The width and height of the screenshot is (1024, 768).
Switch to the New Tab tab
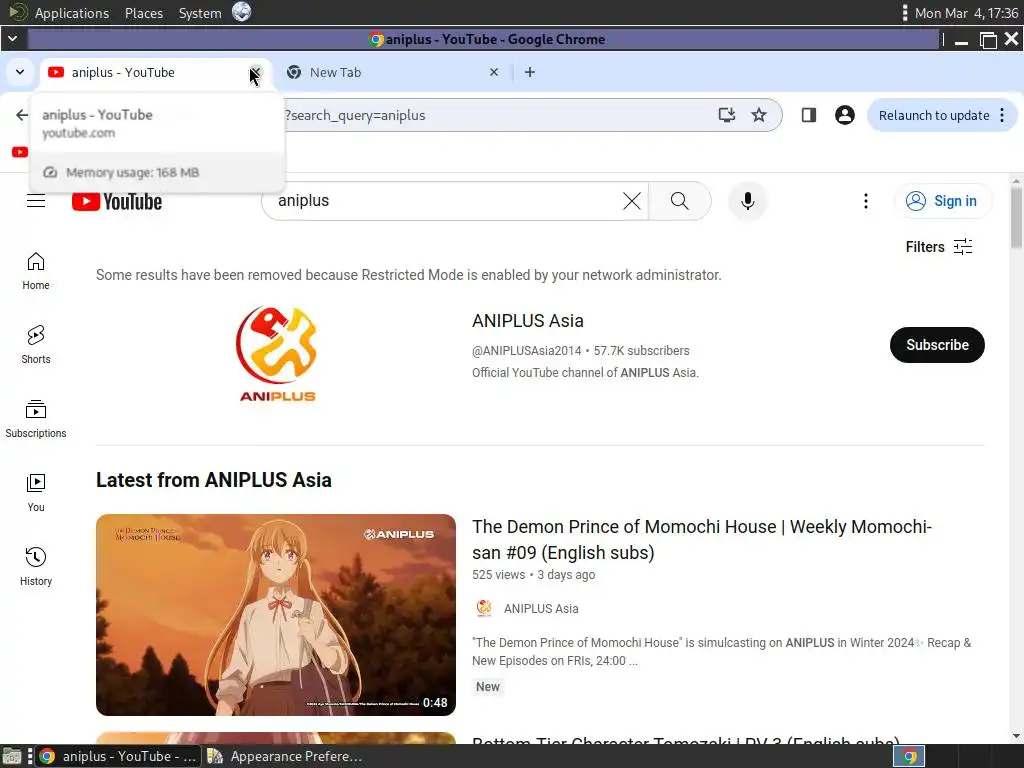click(x=392, y=72)
